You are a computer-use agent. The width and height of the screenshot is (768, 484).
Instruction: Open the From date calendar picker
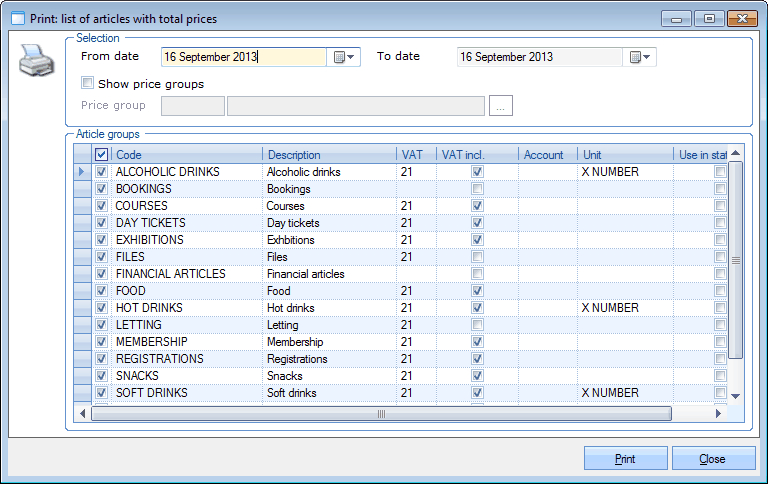344,57
